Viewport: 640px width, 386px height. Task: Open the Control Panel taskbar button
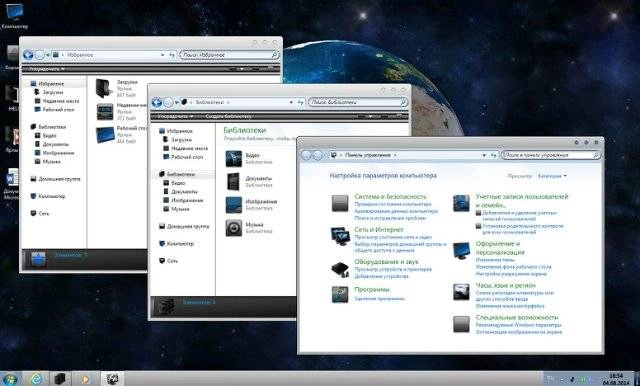coord(112,379)
